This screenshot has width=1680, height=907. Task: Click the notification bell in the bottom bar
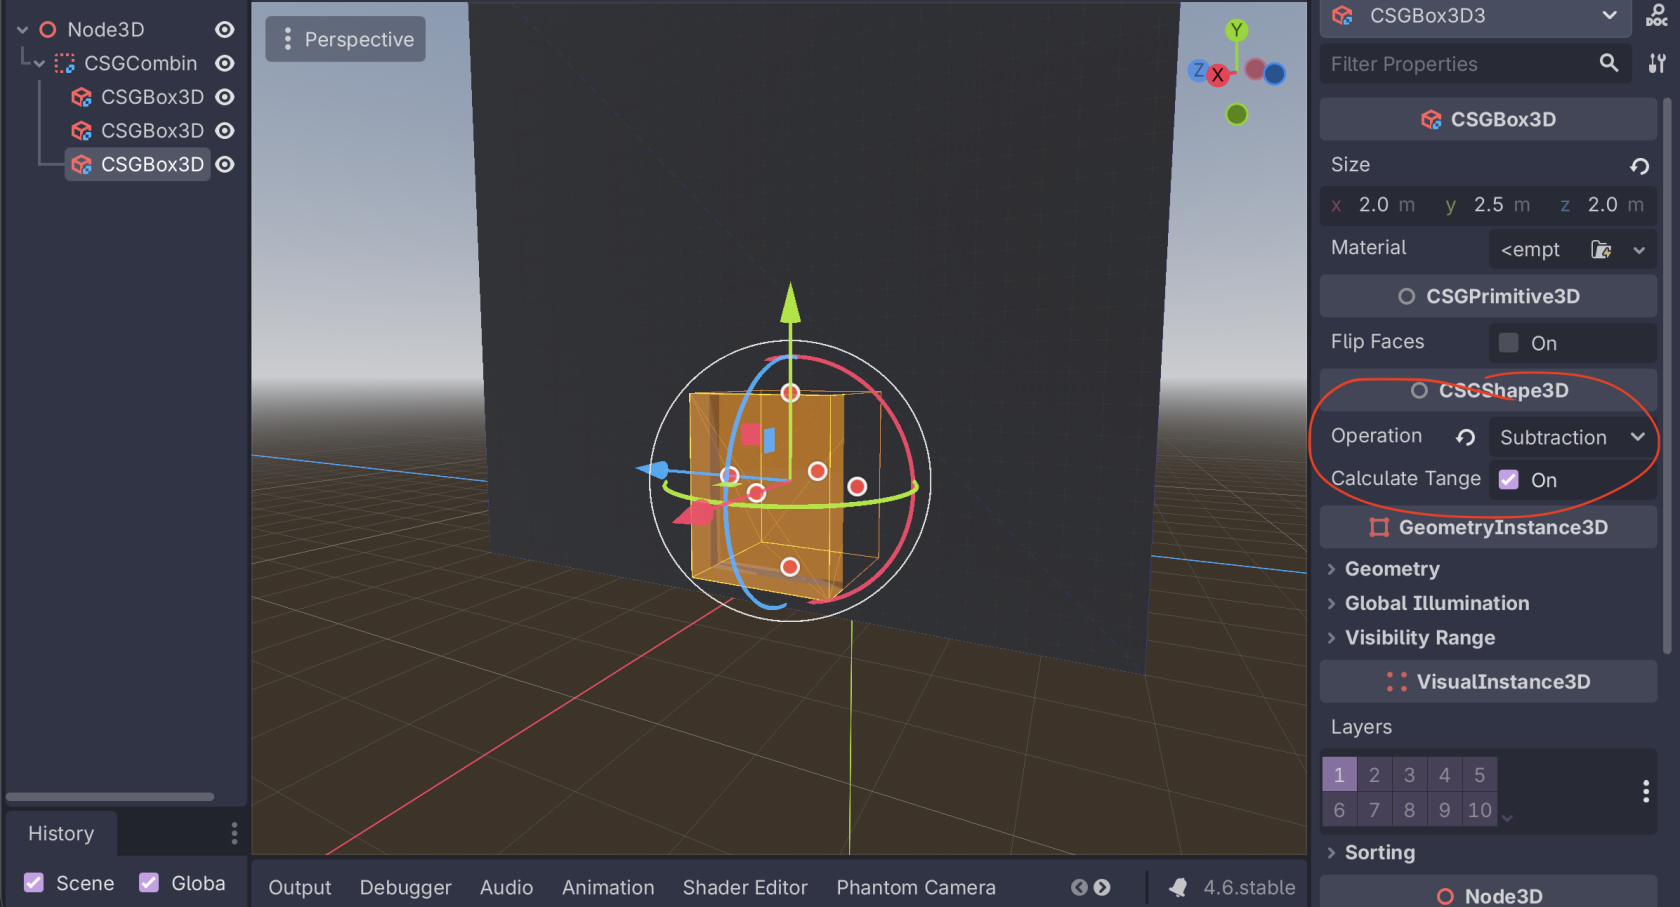pos(1178,887)
